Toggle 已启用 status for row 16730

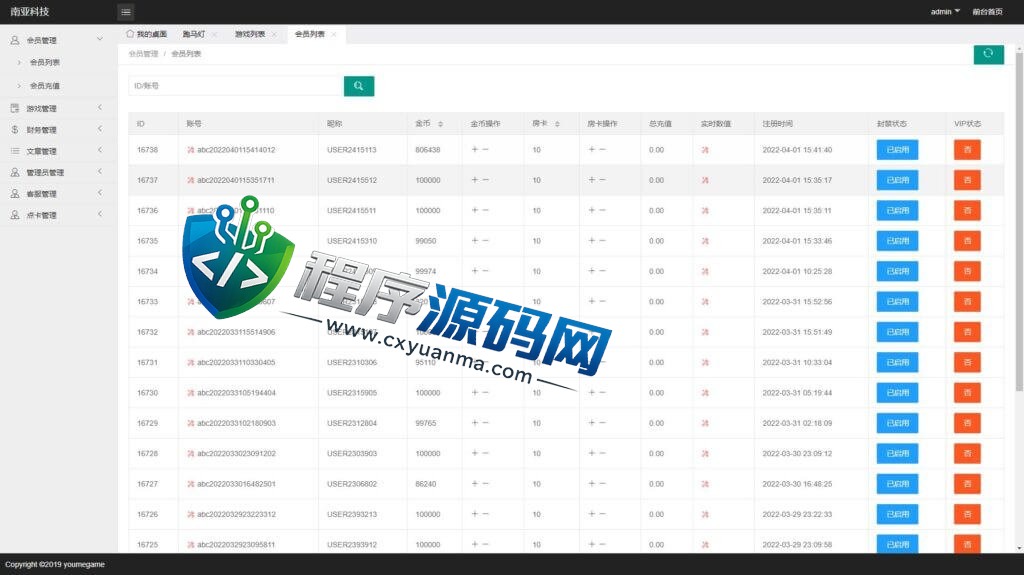[x=897, y=393]
